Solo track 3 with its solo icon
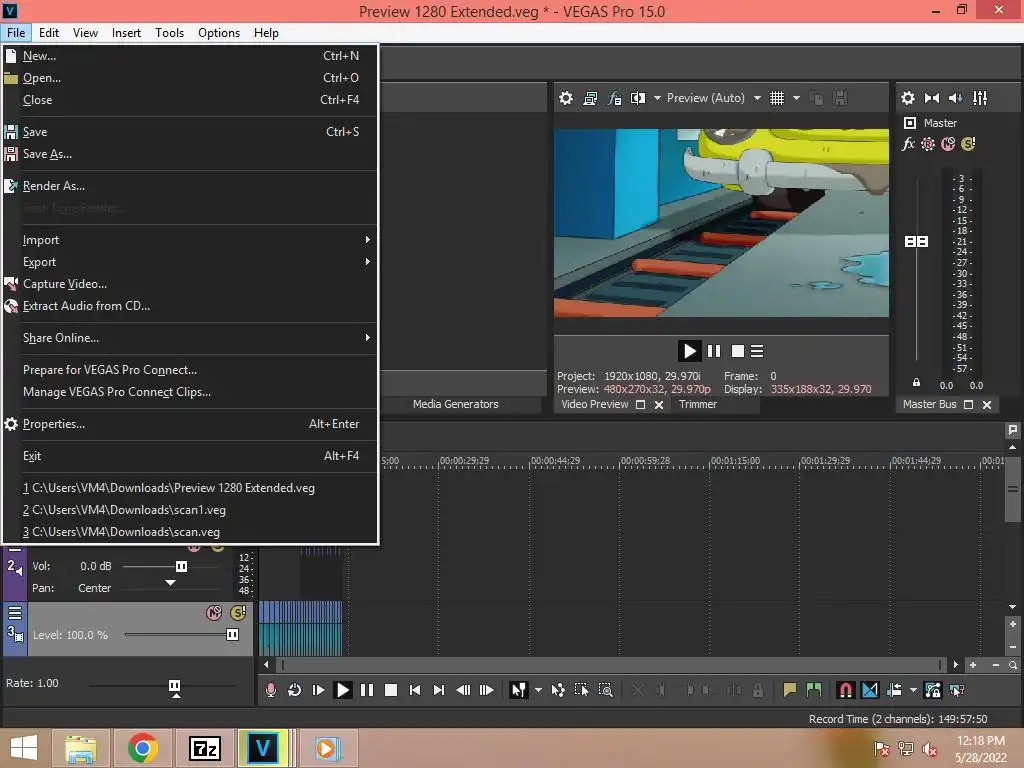This screenshot has width=1024, height=768. pos(238,613)
